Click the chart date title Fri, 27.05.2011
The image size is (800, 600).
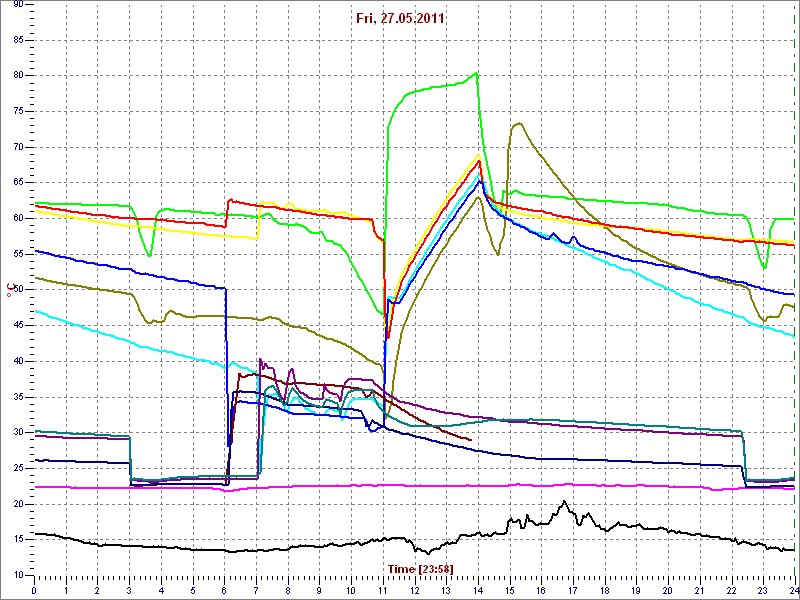click(x=400, y=19)
